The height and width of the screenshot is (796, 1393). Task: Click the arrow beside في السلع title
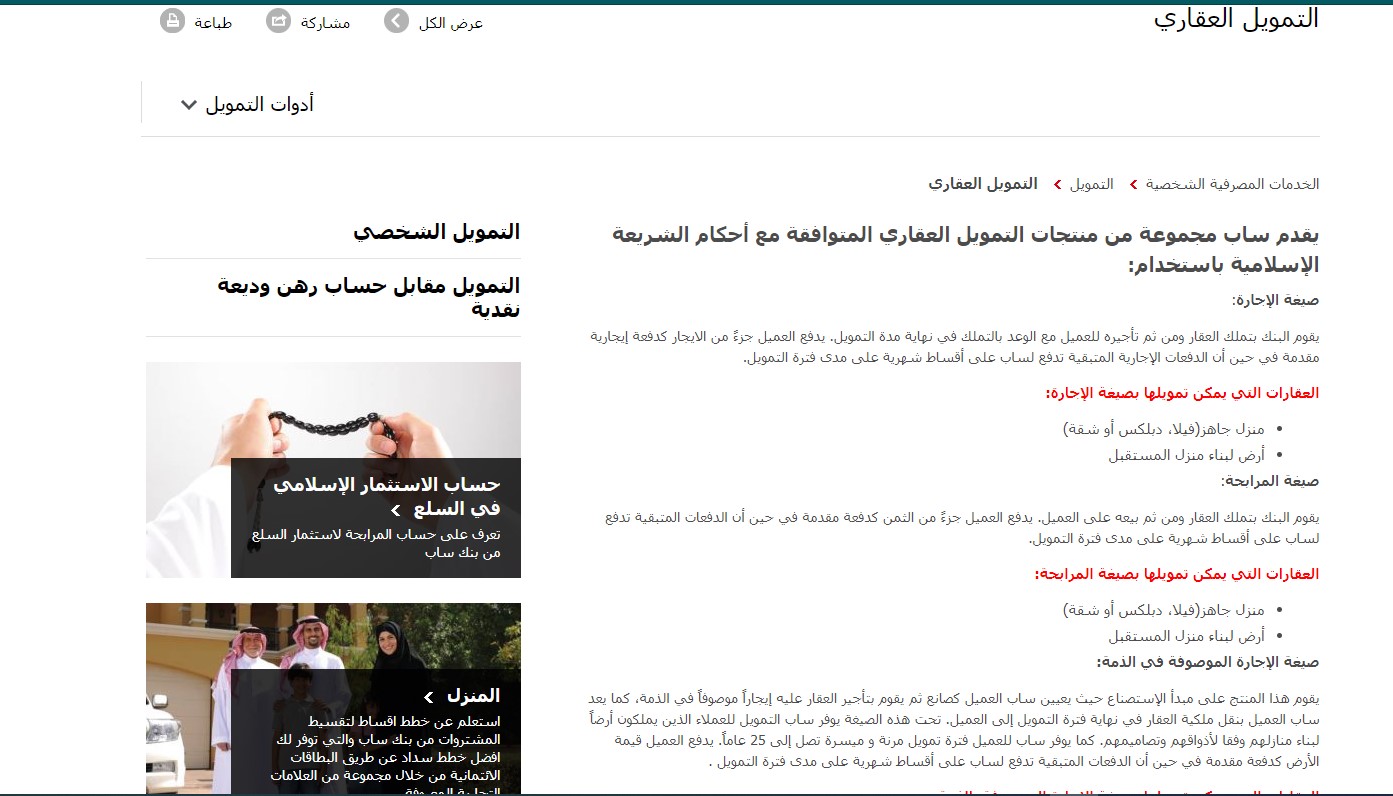pyautogui.click(x=396, y=510)
